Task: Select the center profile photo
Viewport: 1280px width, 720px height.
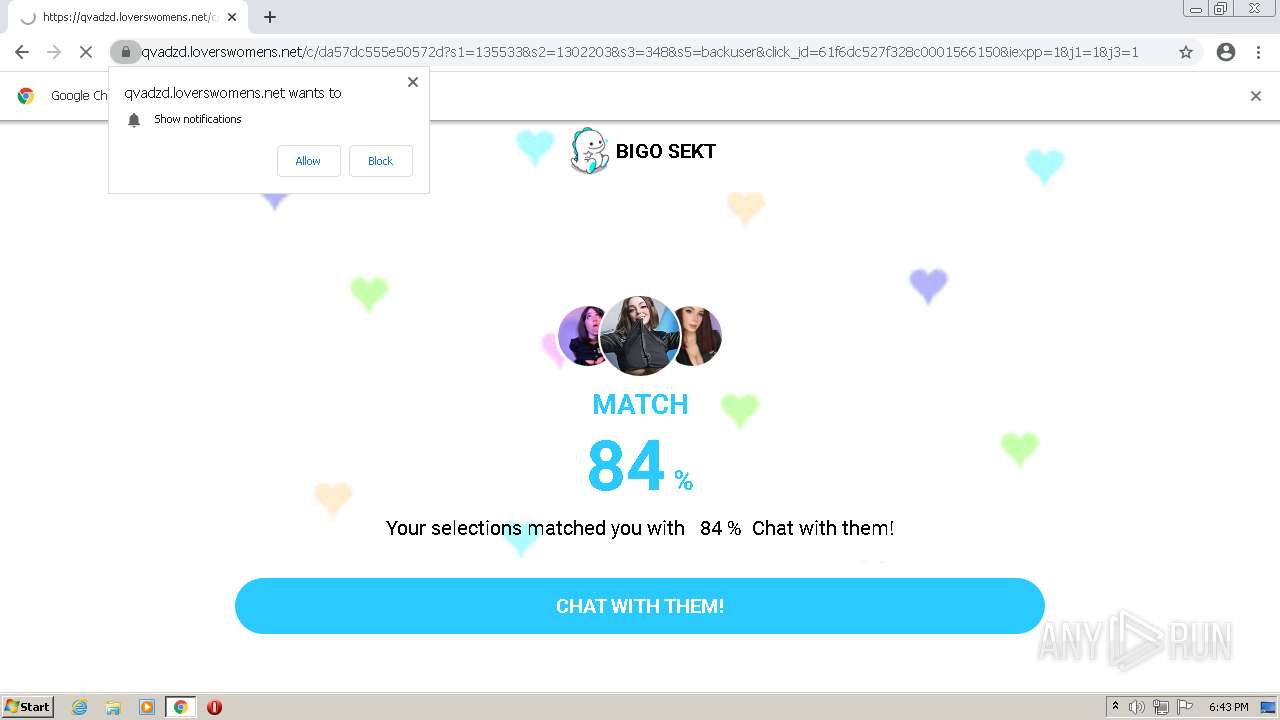Action: coord(640,335)
